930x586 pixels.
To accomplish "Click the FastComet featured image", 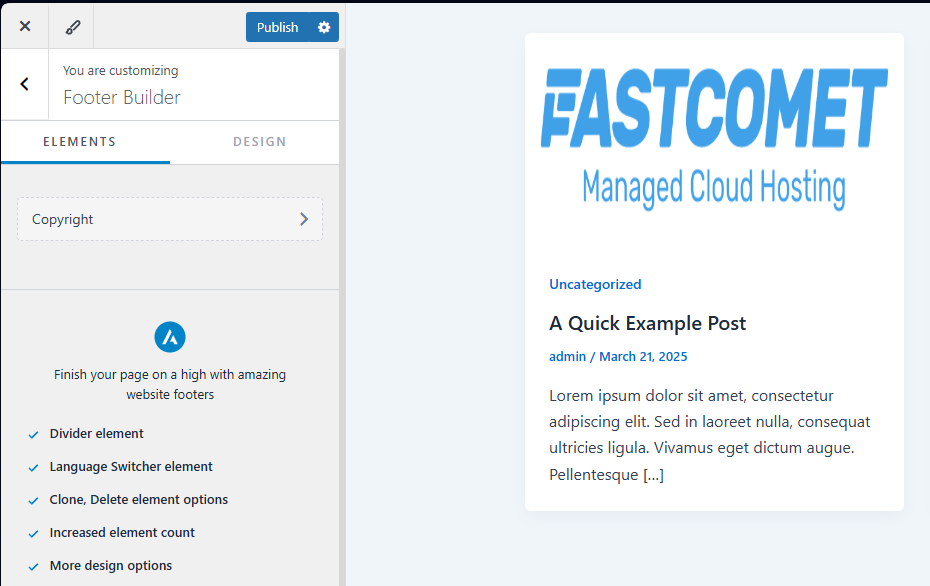I will click(x=714, y=135).
